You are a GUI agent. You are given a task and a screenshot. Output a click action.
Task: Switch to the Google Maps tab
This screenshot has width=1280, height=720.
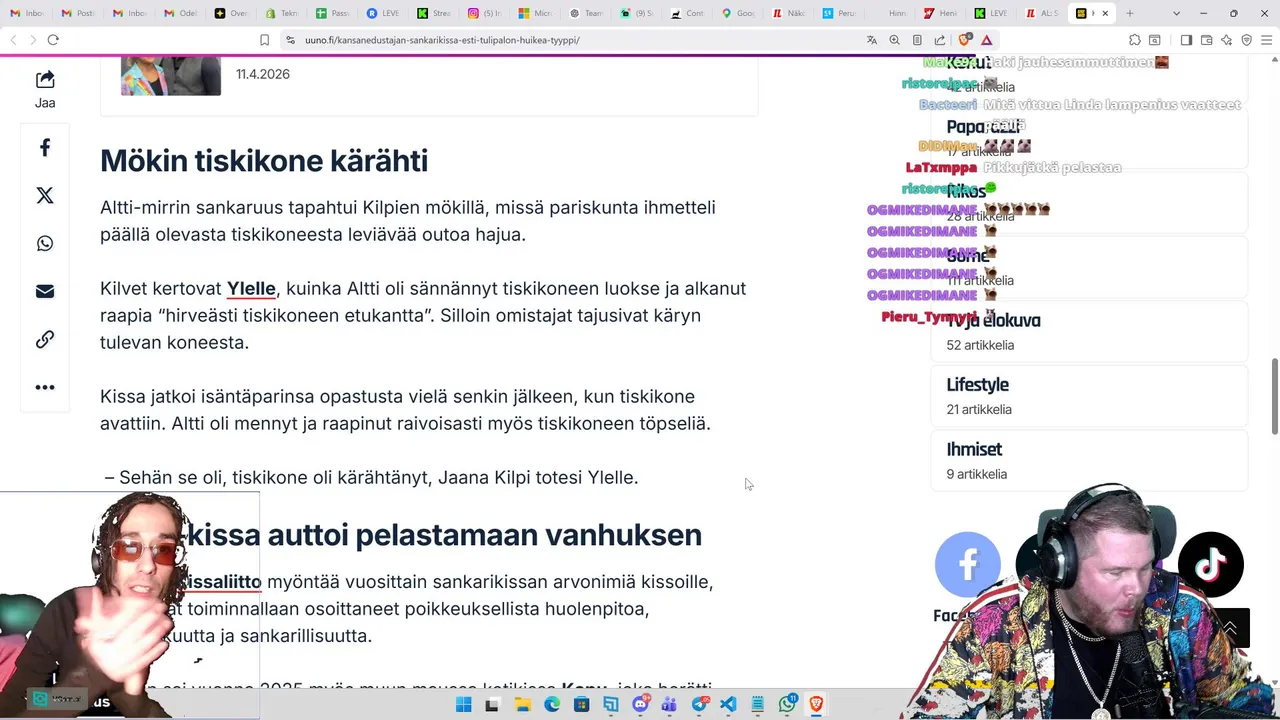tap(739, 13)
